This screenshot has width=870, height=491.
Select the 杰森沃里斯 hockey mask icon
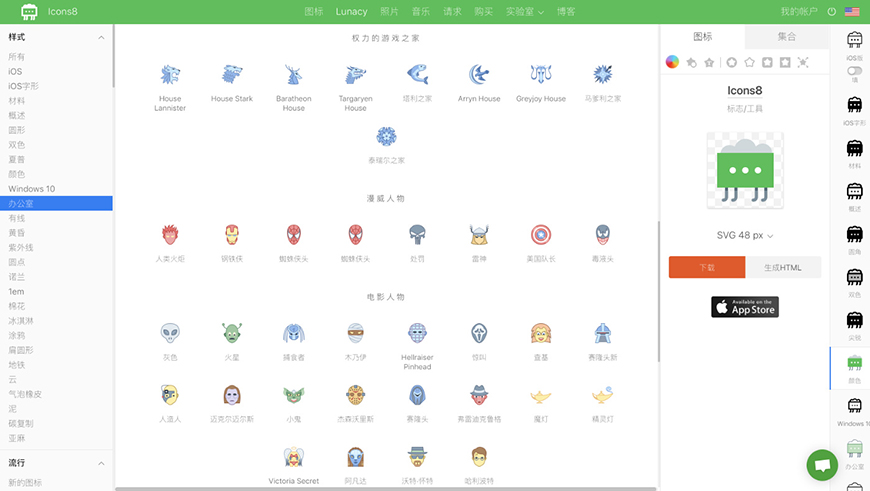coord(355,395)
